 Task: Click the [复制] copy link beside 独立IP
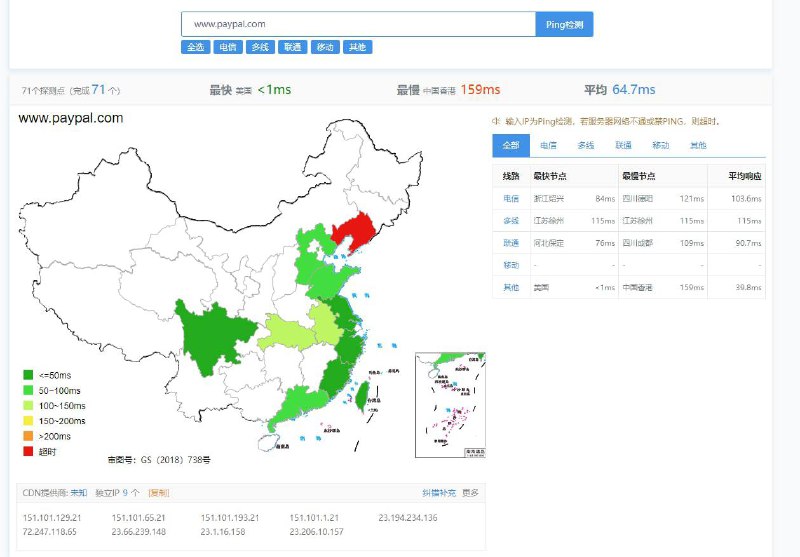pyautogui.click(x=159, y=493)
